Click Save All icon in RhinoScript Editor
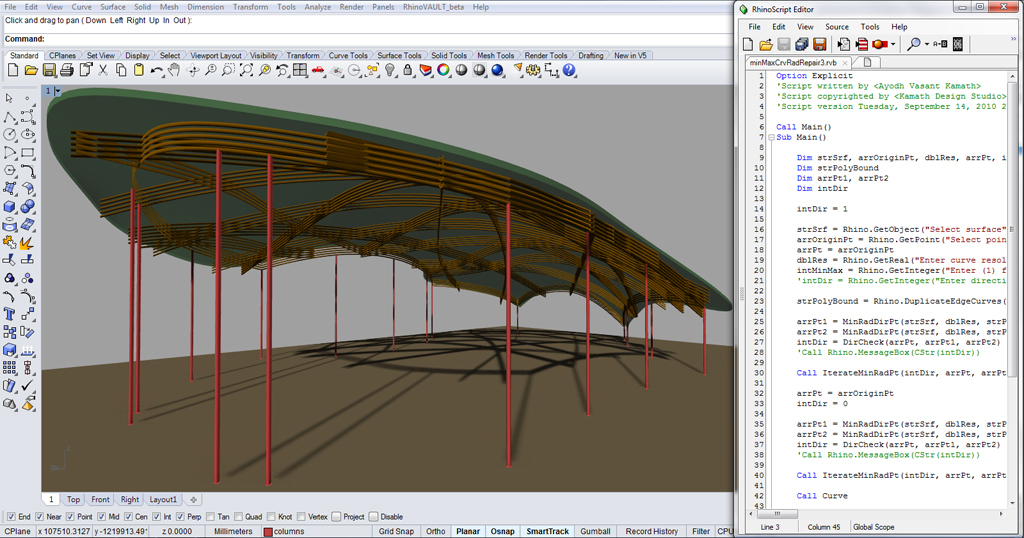This screenshot has width=1024, height=538. (x=802, y=44)
